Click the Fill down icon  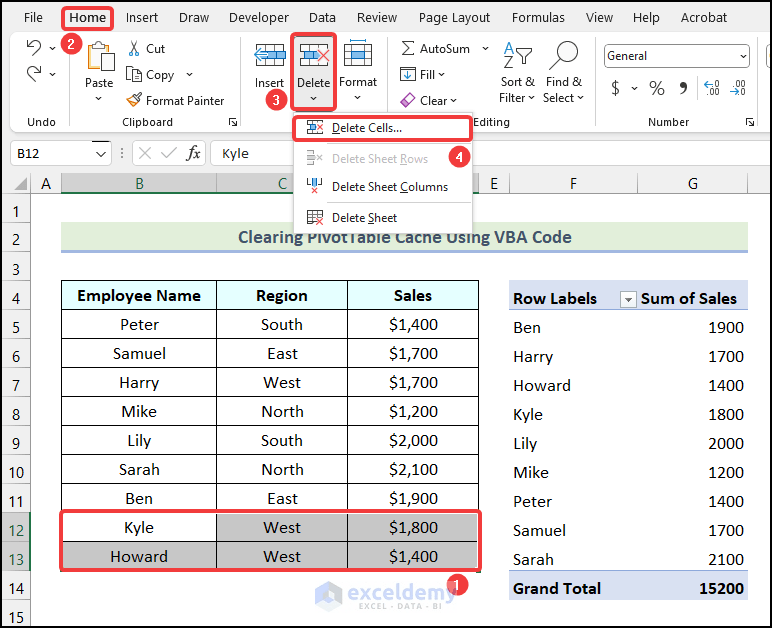coord(408,74)
